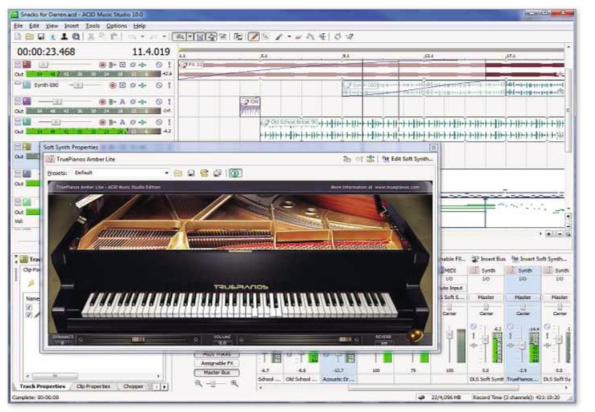Solo the first track

pos(169,65)
